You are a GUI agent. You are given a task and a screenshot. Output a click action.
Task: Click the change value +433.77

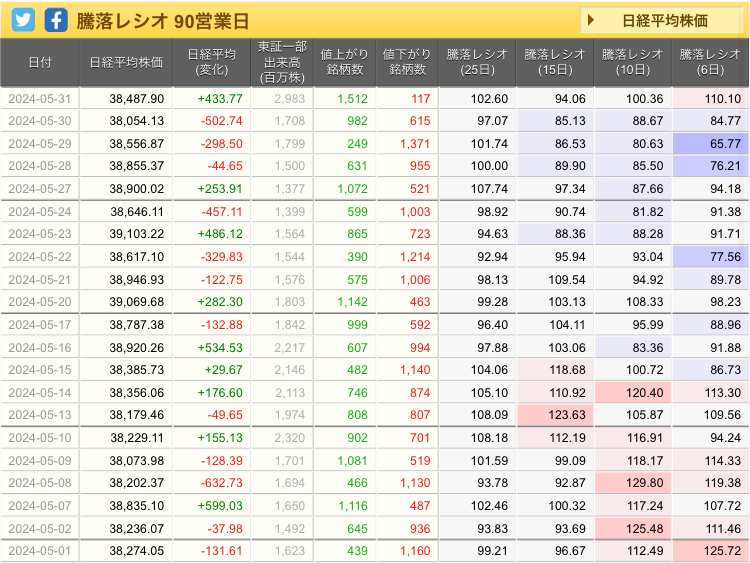click(220, 99)
